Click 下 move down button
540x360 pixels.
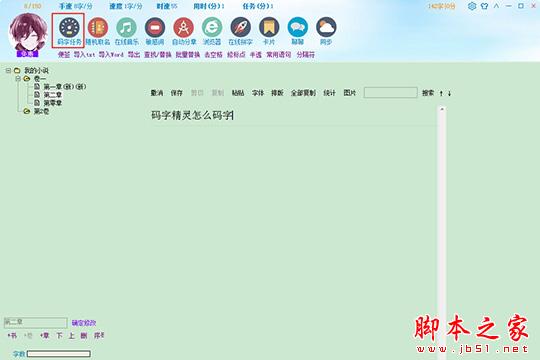point(59,335)
